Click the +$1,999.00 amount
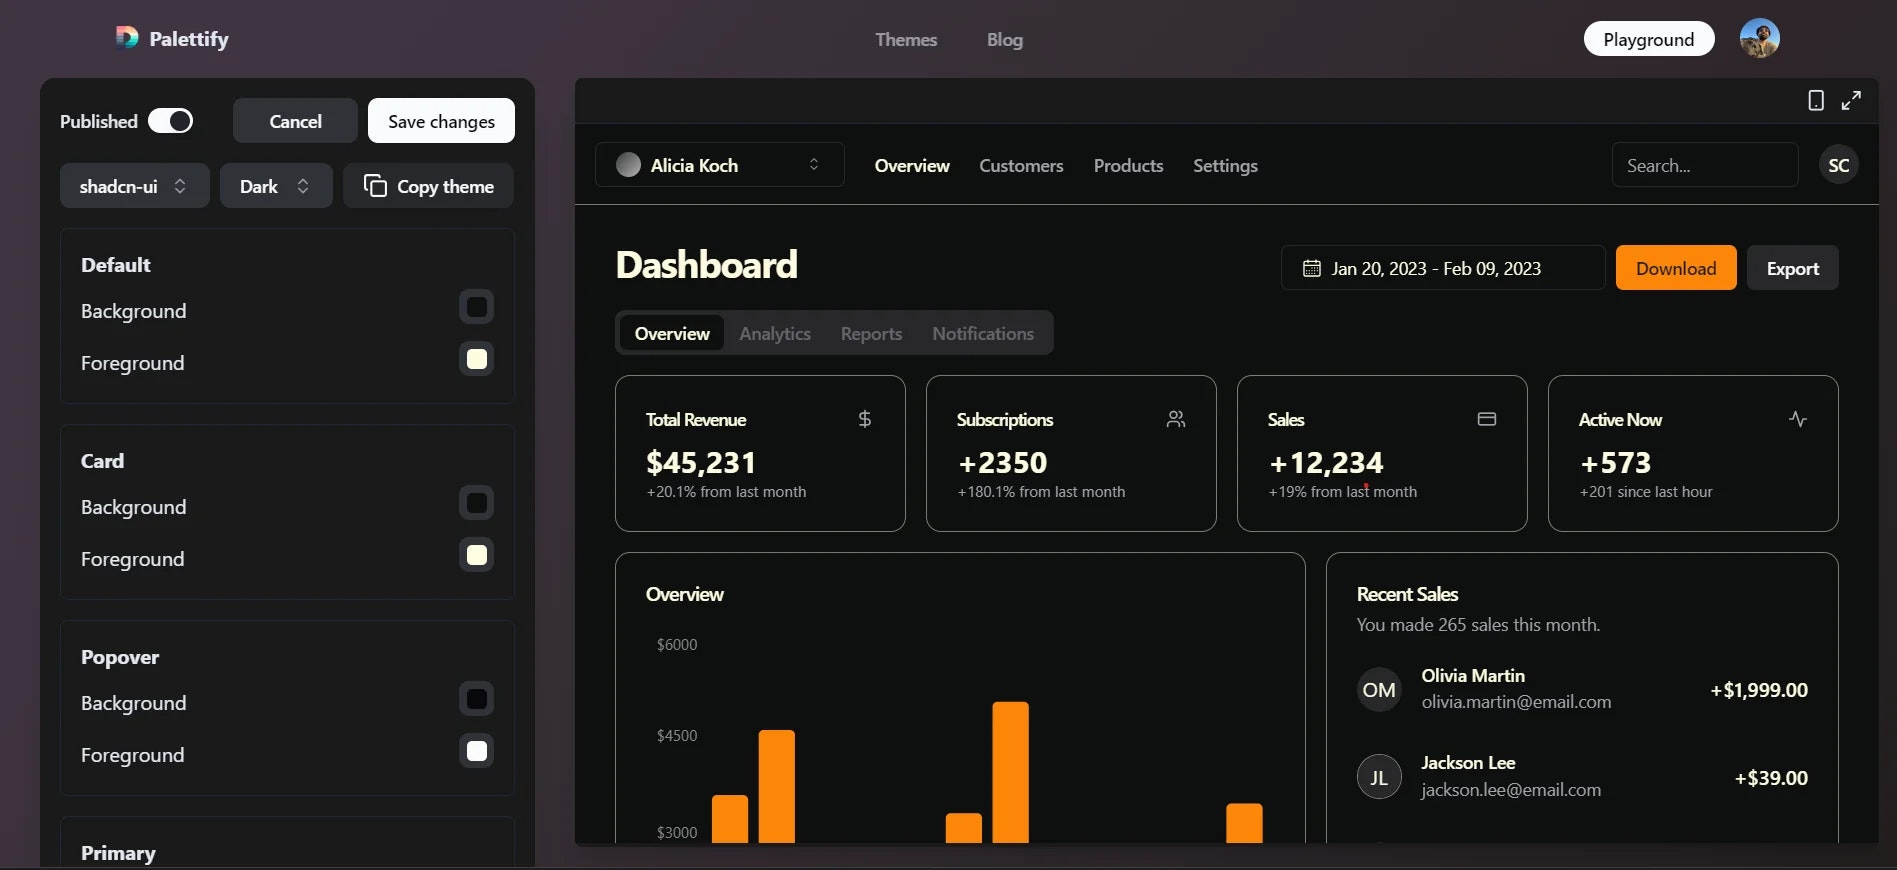Screen dimensions: 1897x870 (1759, 690)
